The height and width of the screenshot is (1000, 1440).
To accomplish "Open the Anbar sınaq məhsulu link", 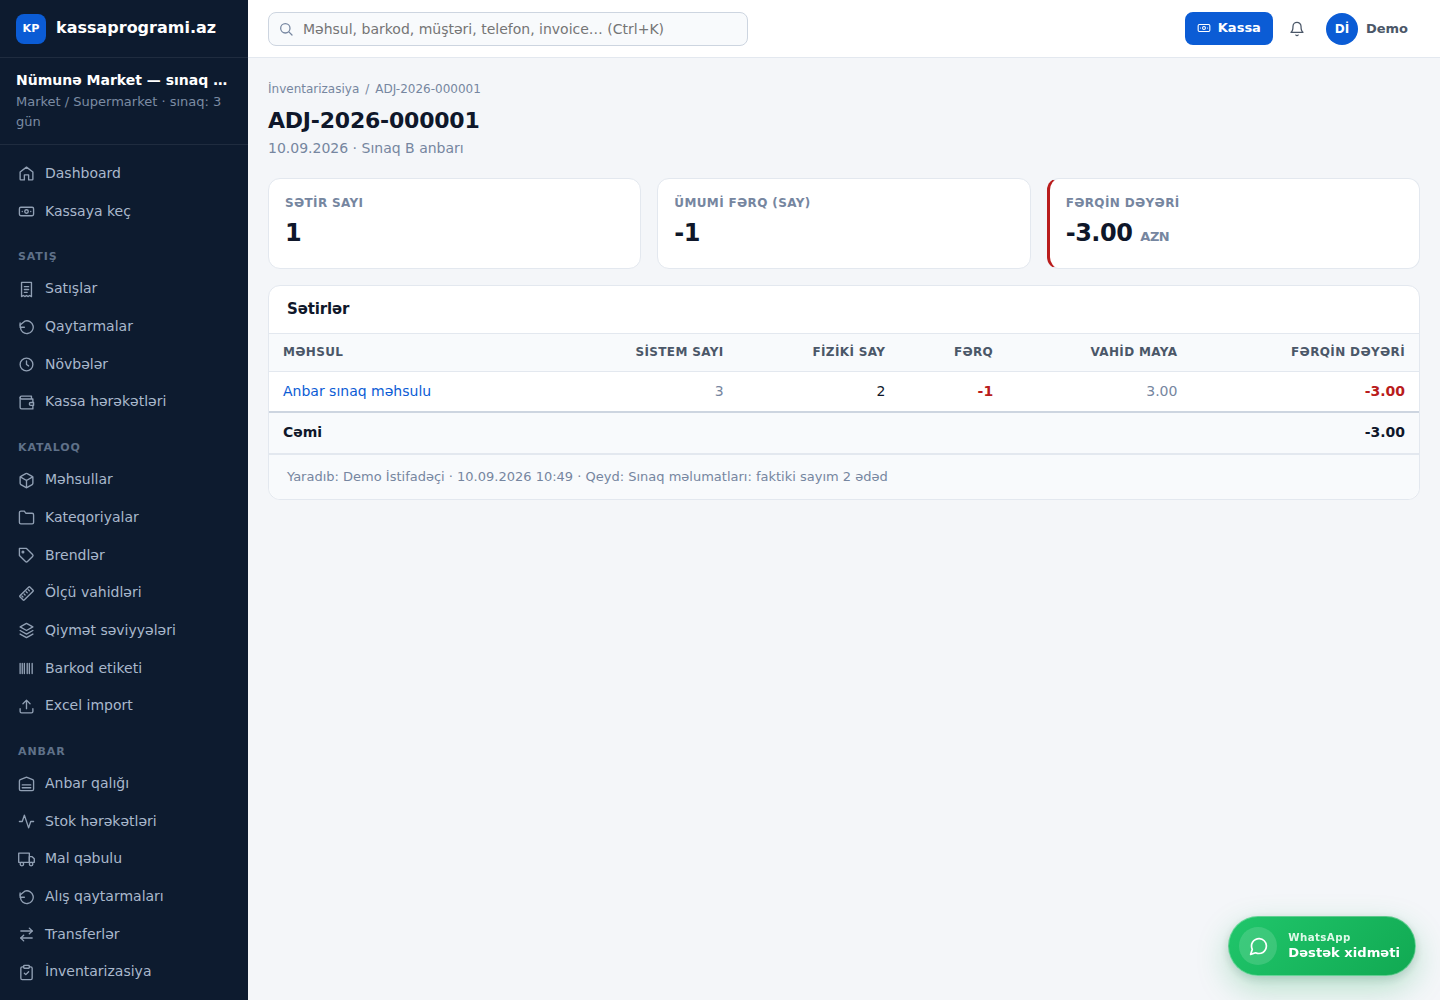I will pos(357,391).
